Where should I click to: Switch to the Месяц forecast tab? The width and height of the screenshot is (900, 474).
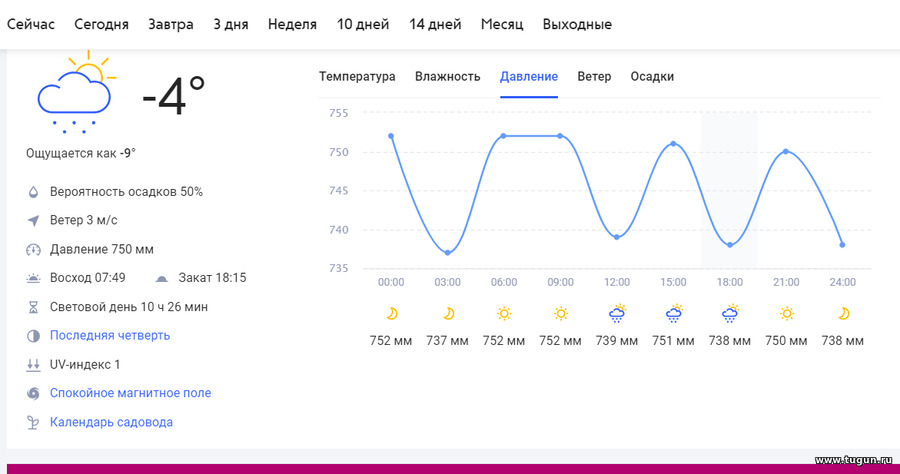click(502, 25)
